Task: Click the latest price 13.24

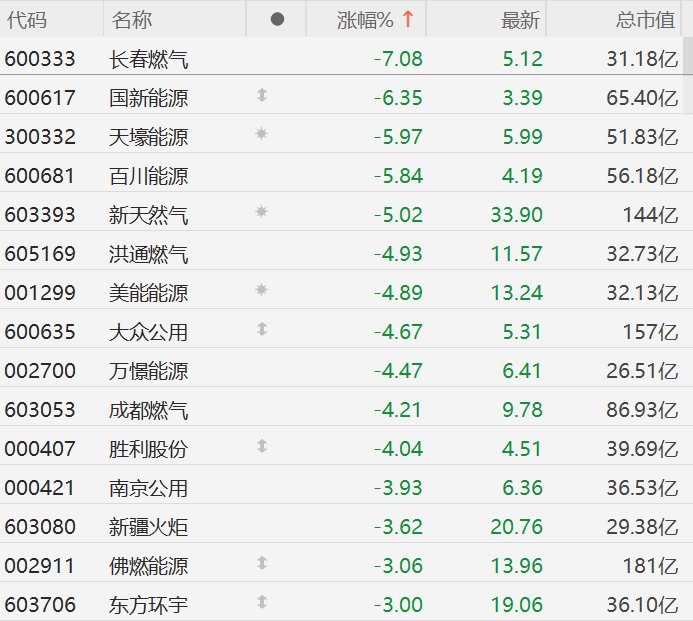Action: [517, 293]
